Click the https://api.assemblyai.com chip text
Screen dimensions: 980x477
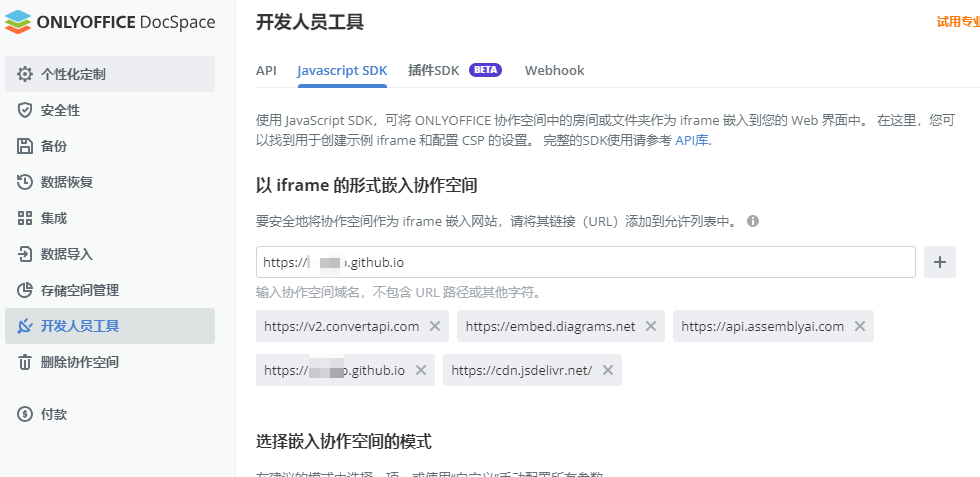tap(762, 326)
